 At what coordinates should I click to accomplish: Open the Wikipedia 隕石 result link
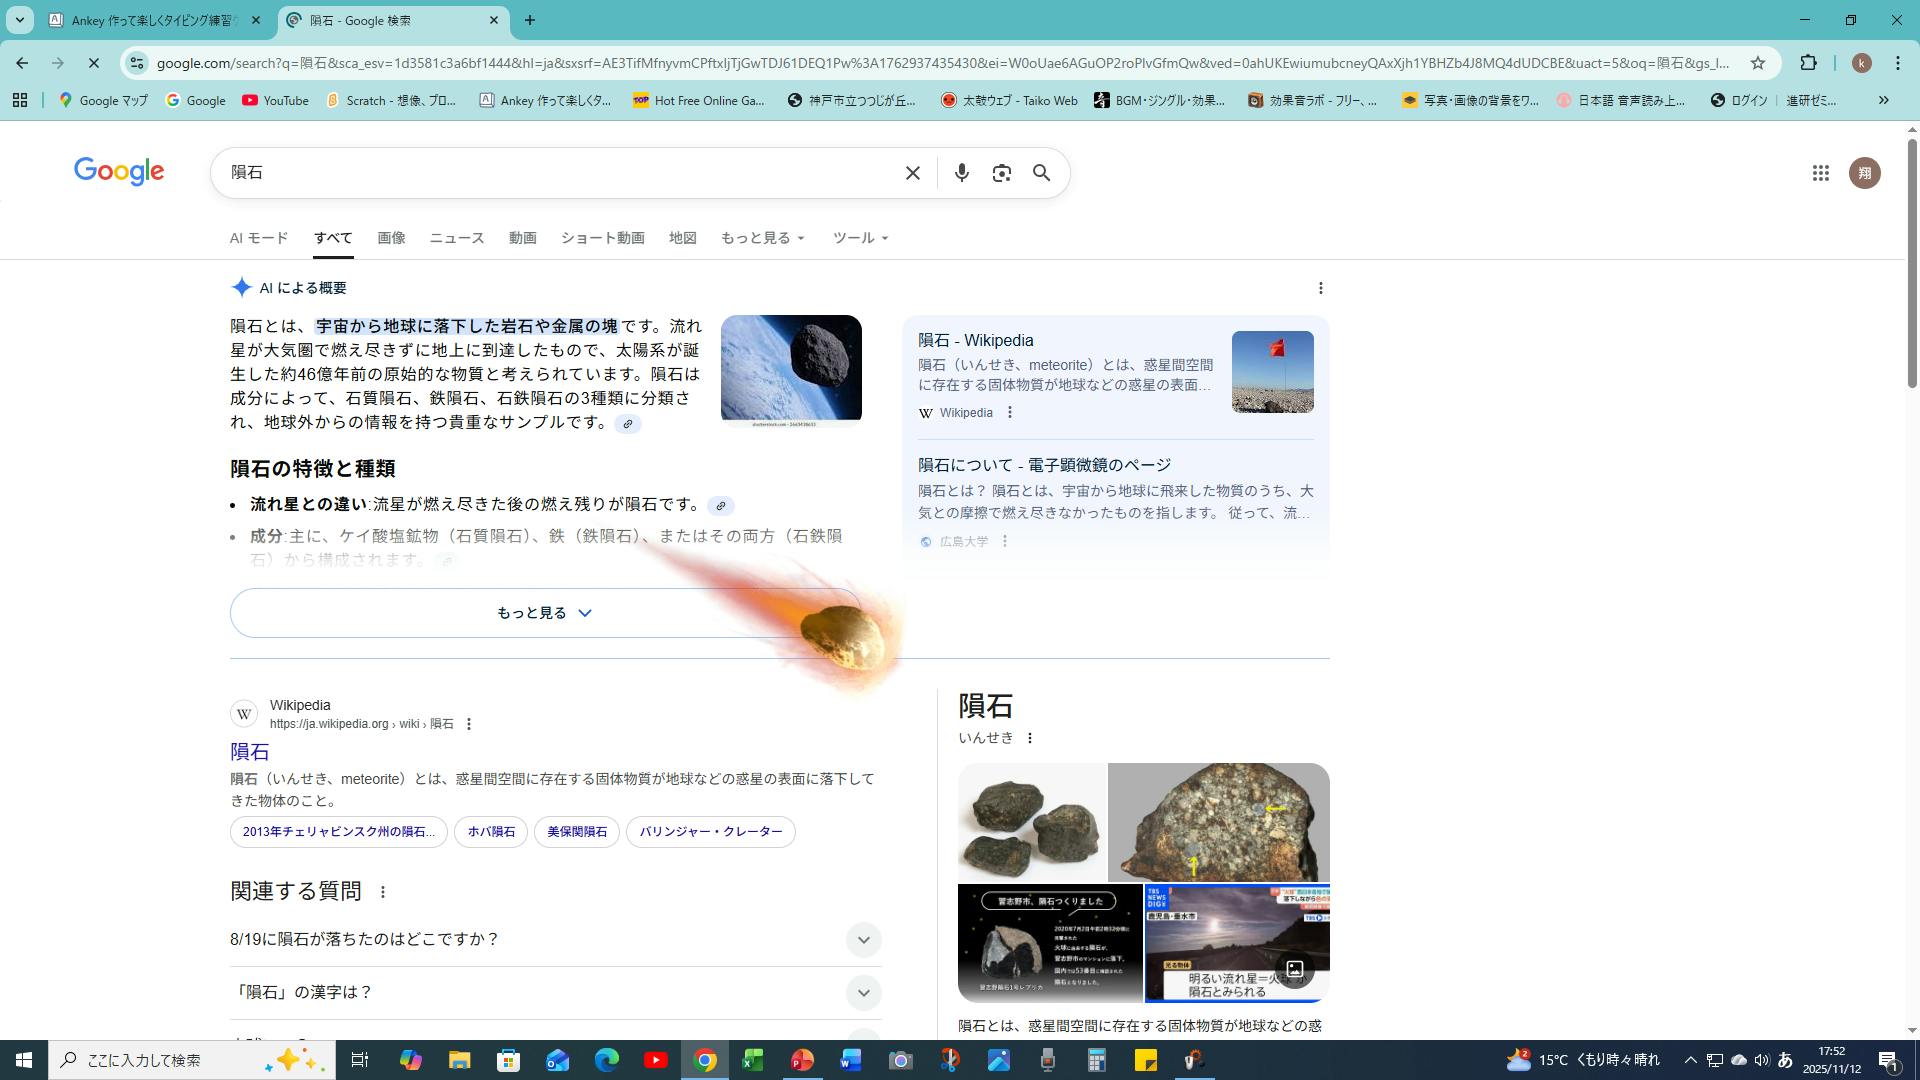click(250, 751)
